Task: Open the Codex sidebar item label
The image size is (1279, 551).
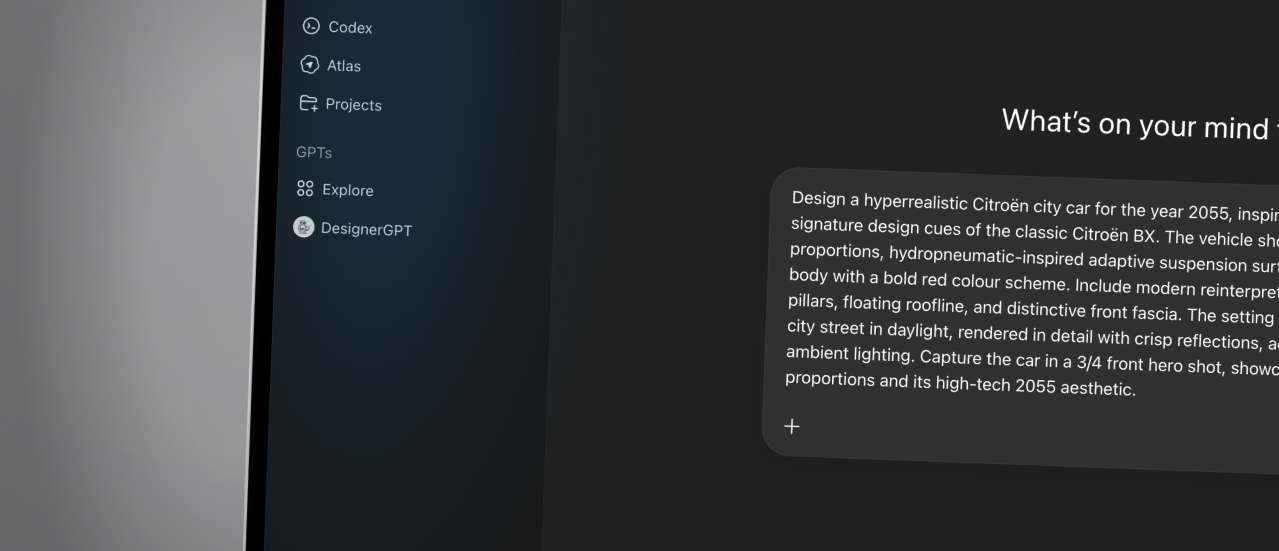Action: click(350, 28)
